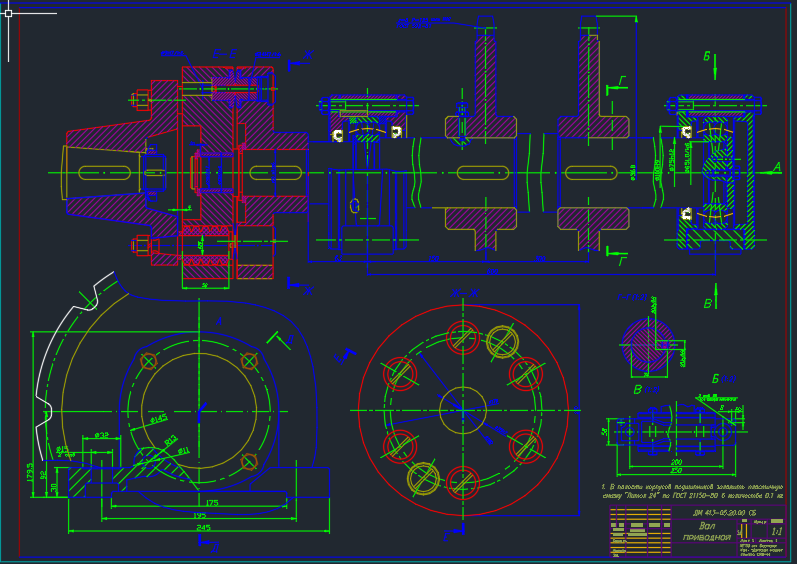
Task: Click the Б (1:2) detail view label
Action: [x=724, y=379]
